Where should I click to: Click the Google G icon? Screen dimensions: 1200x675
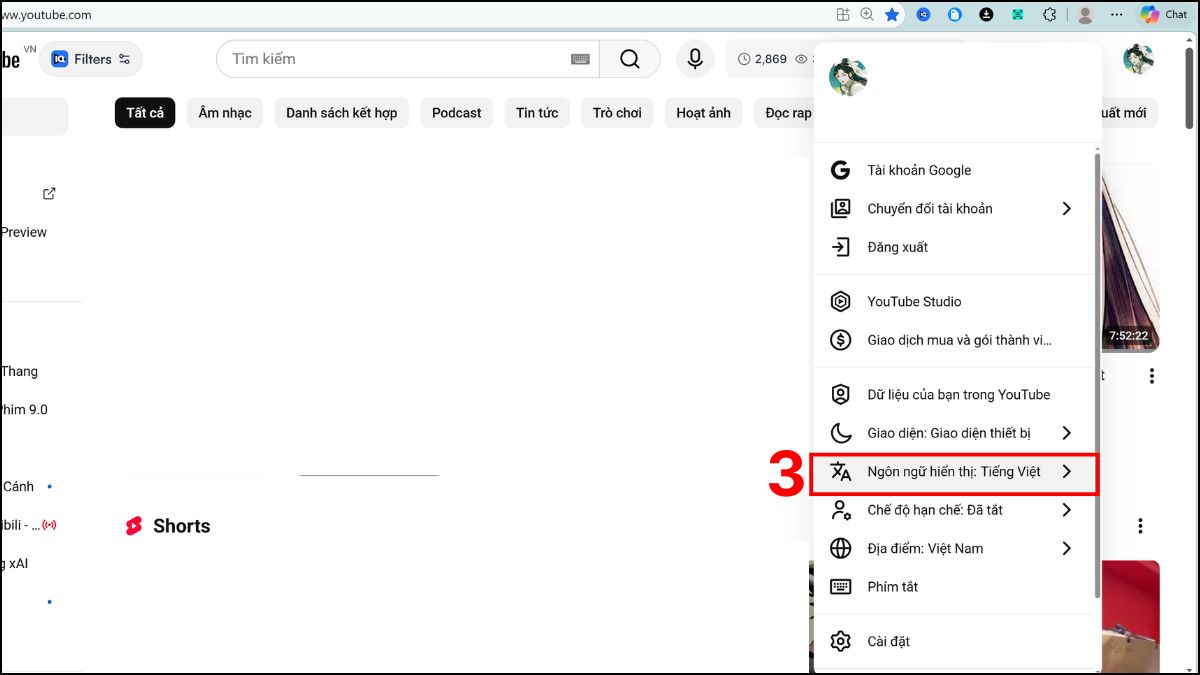coord(840,170)
